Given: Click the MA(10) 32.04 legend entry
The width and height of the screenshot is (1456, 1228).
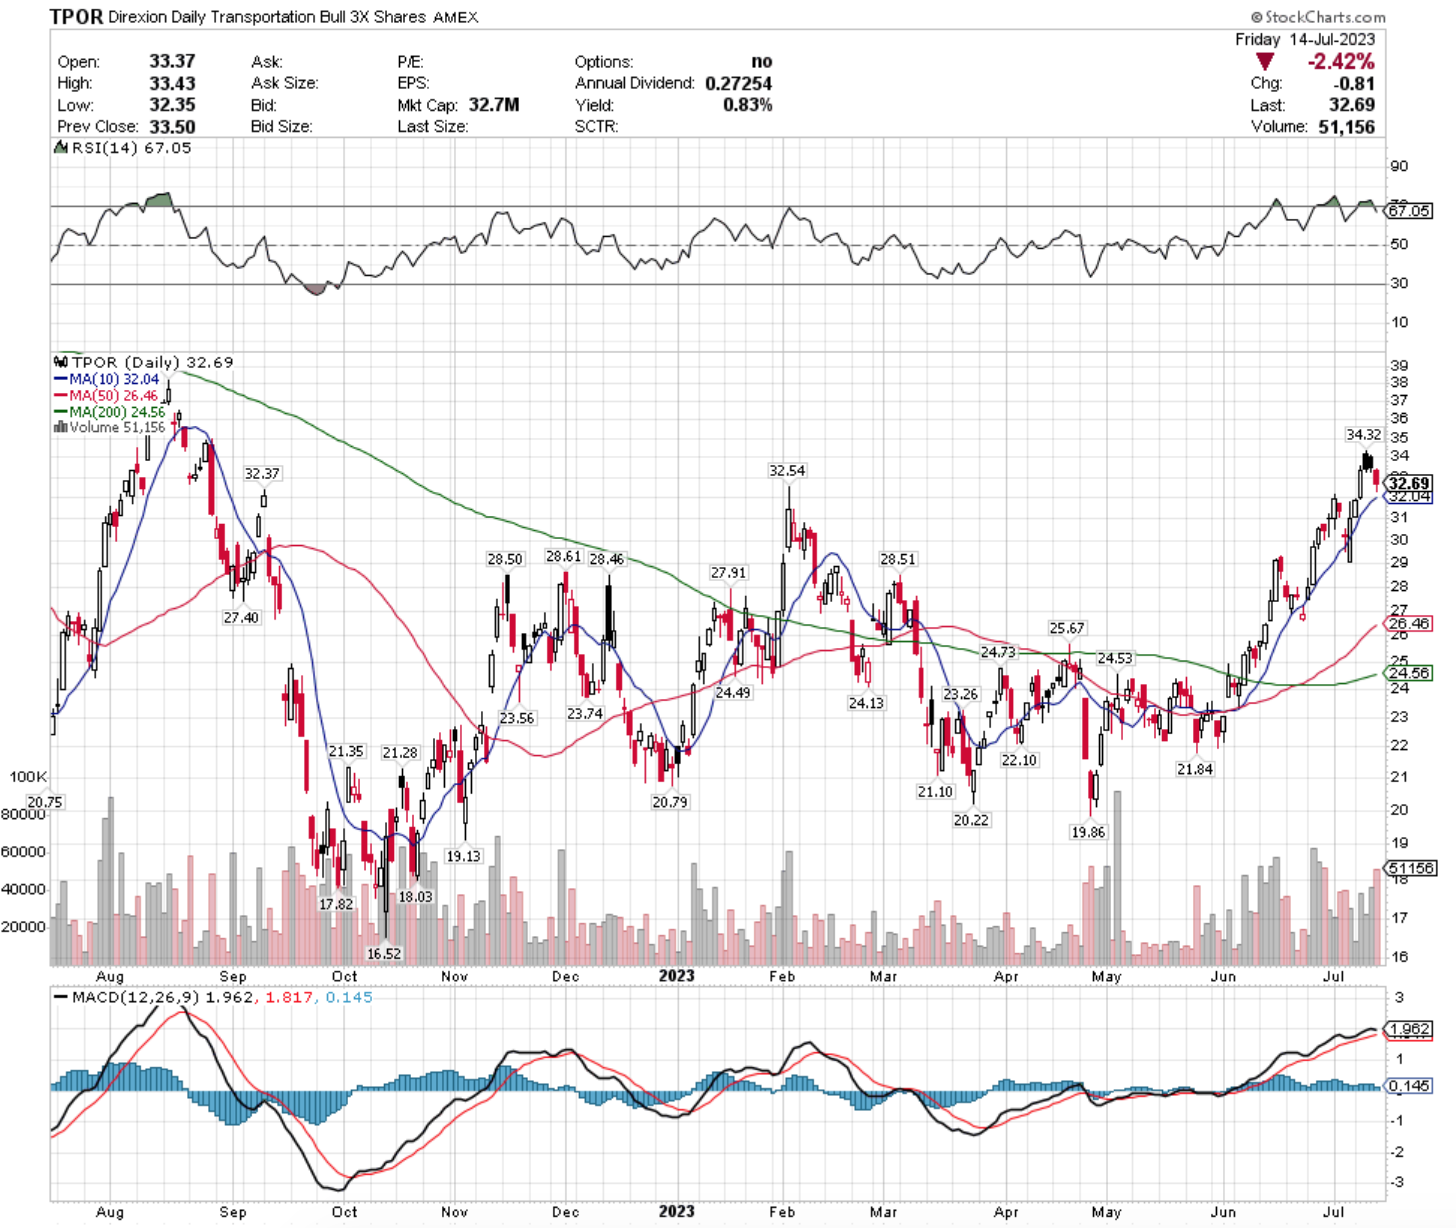Looking at the screenshot, I should click(106, 379).
